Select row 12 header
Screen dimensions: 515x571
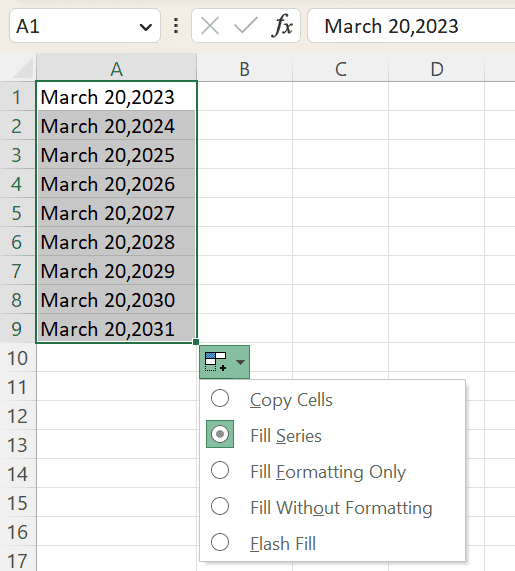click(17, 416)
